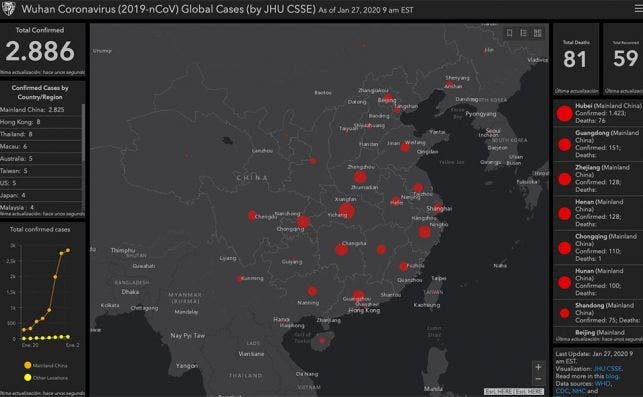643x397 pixels.
Task: Click the last yellow data point on the chart
Action: tap(68, 337)
